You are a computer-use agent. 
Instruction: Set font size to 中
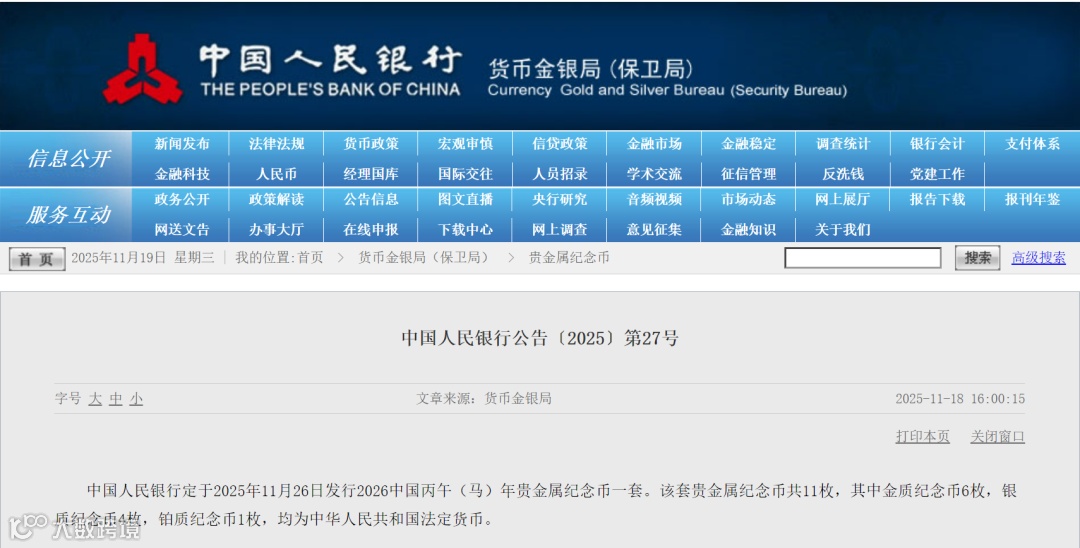(116, 399)
